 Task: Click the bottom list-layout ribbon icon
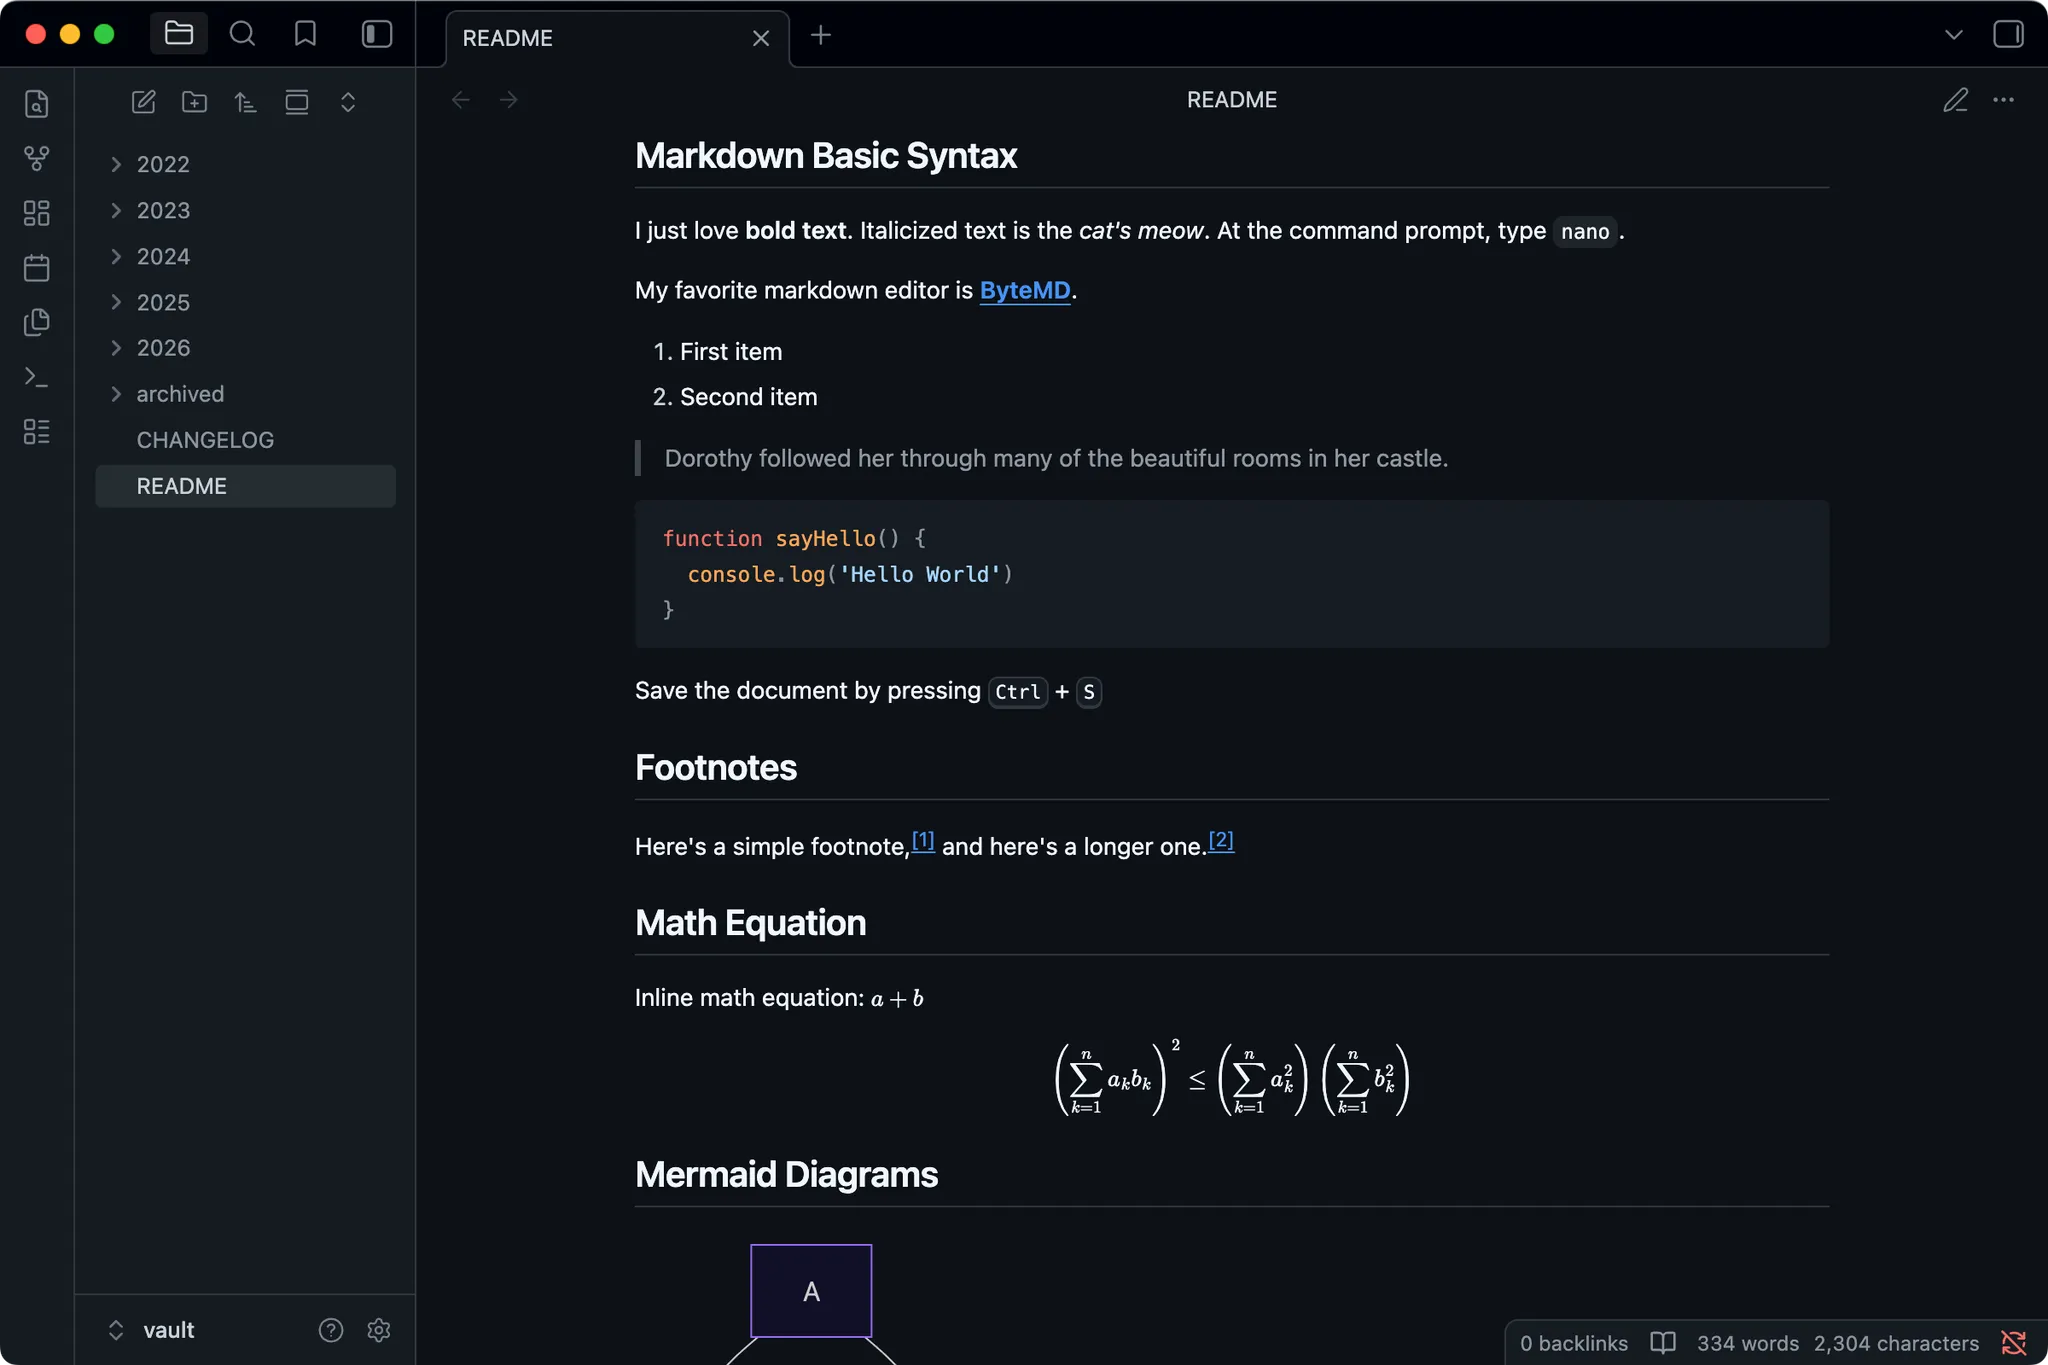click(x=37, y=432)
